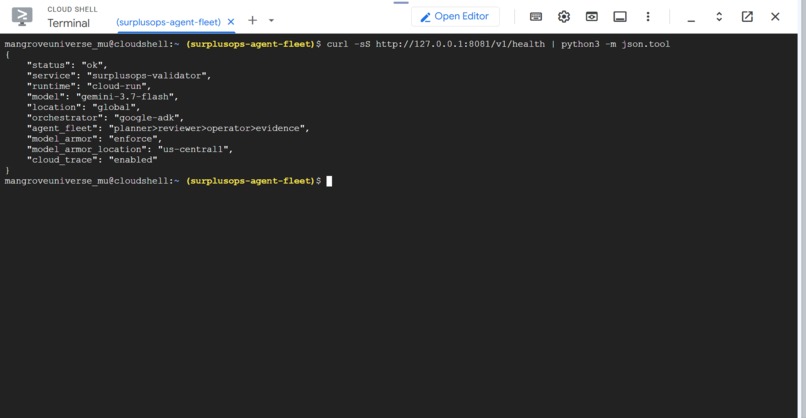The height and width of the screenshot is (418, 806).
Task: Add a new terminal tab with plus
Action: [252, 21]
